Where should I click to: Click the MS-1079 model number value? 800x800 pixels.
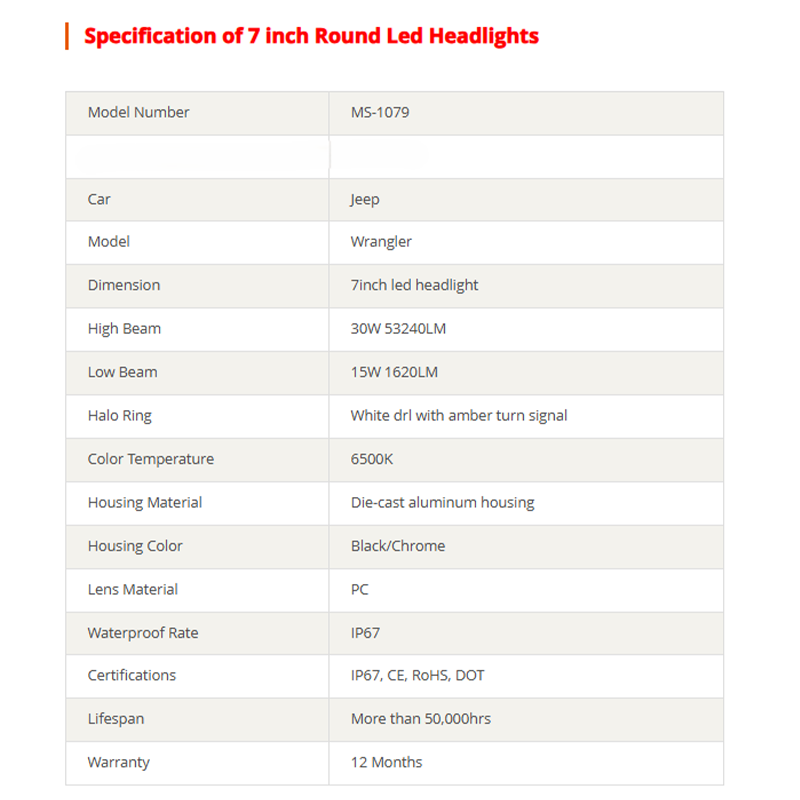pos(380,113)
